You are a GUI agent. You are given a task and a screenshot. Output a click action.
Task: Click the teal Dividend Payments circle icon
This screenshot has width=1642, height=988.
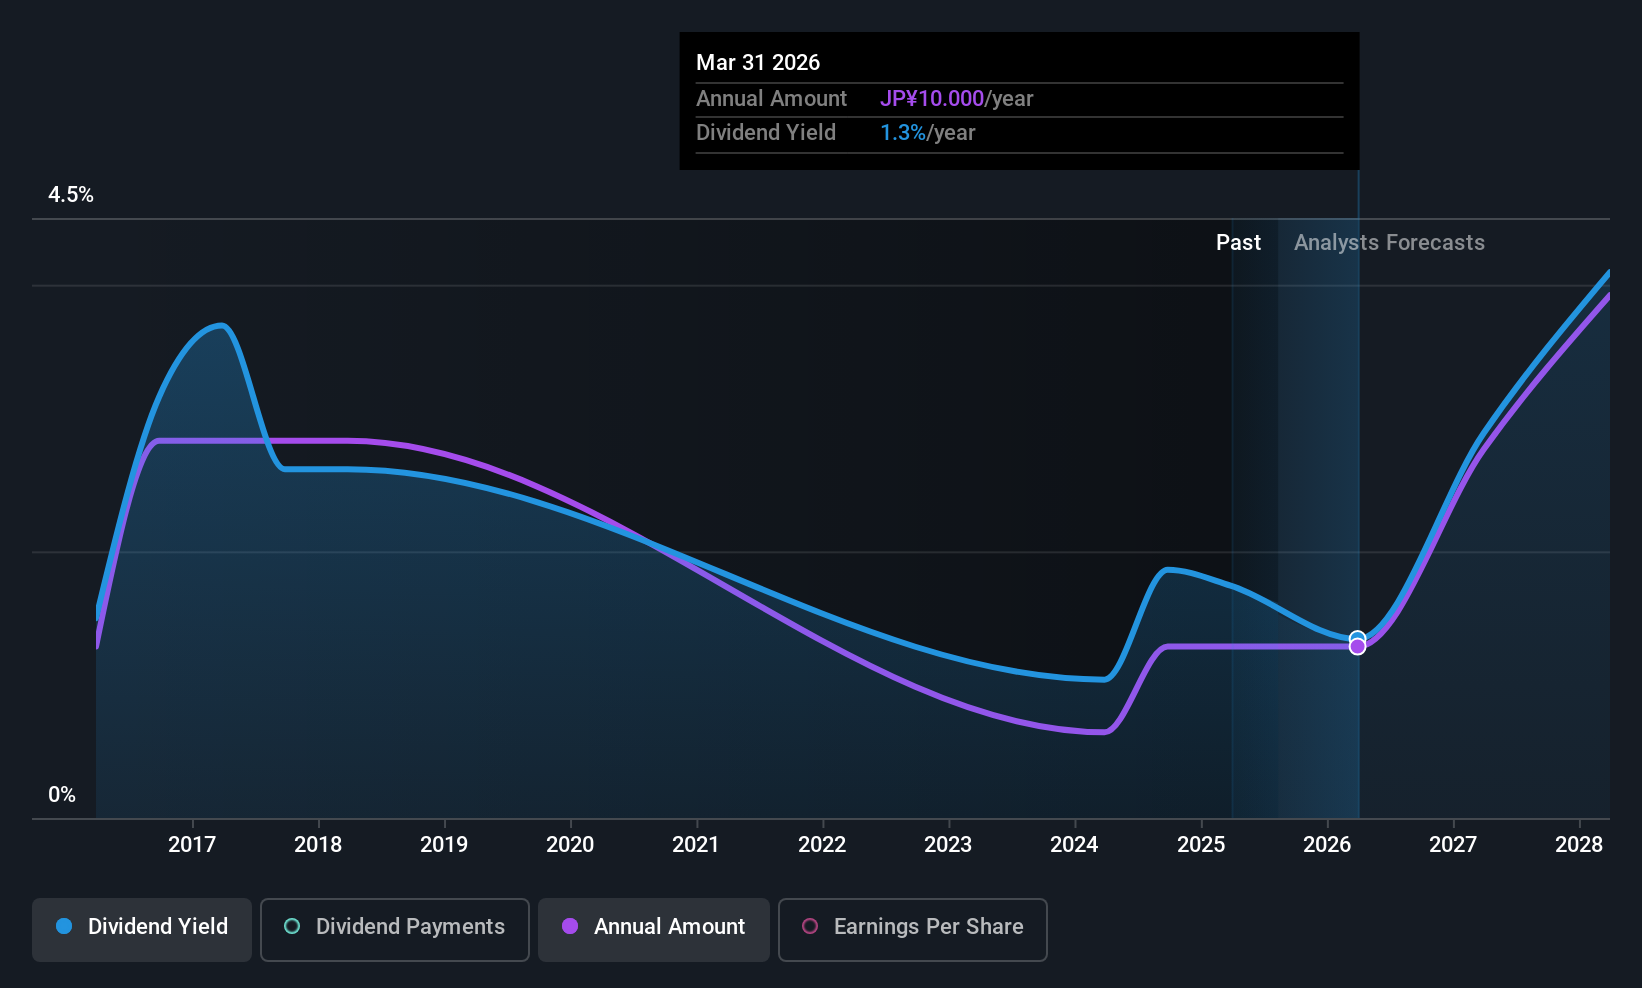point(292,927)
